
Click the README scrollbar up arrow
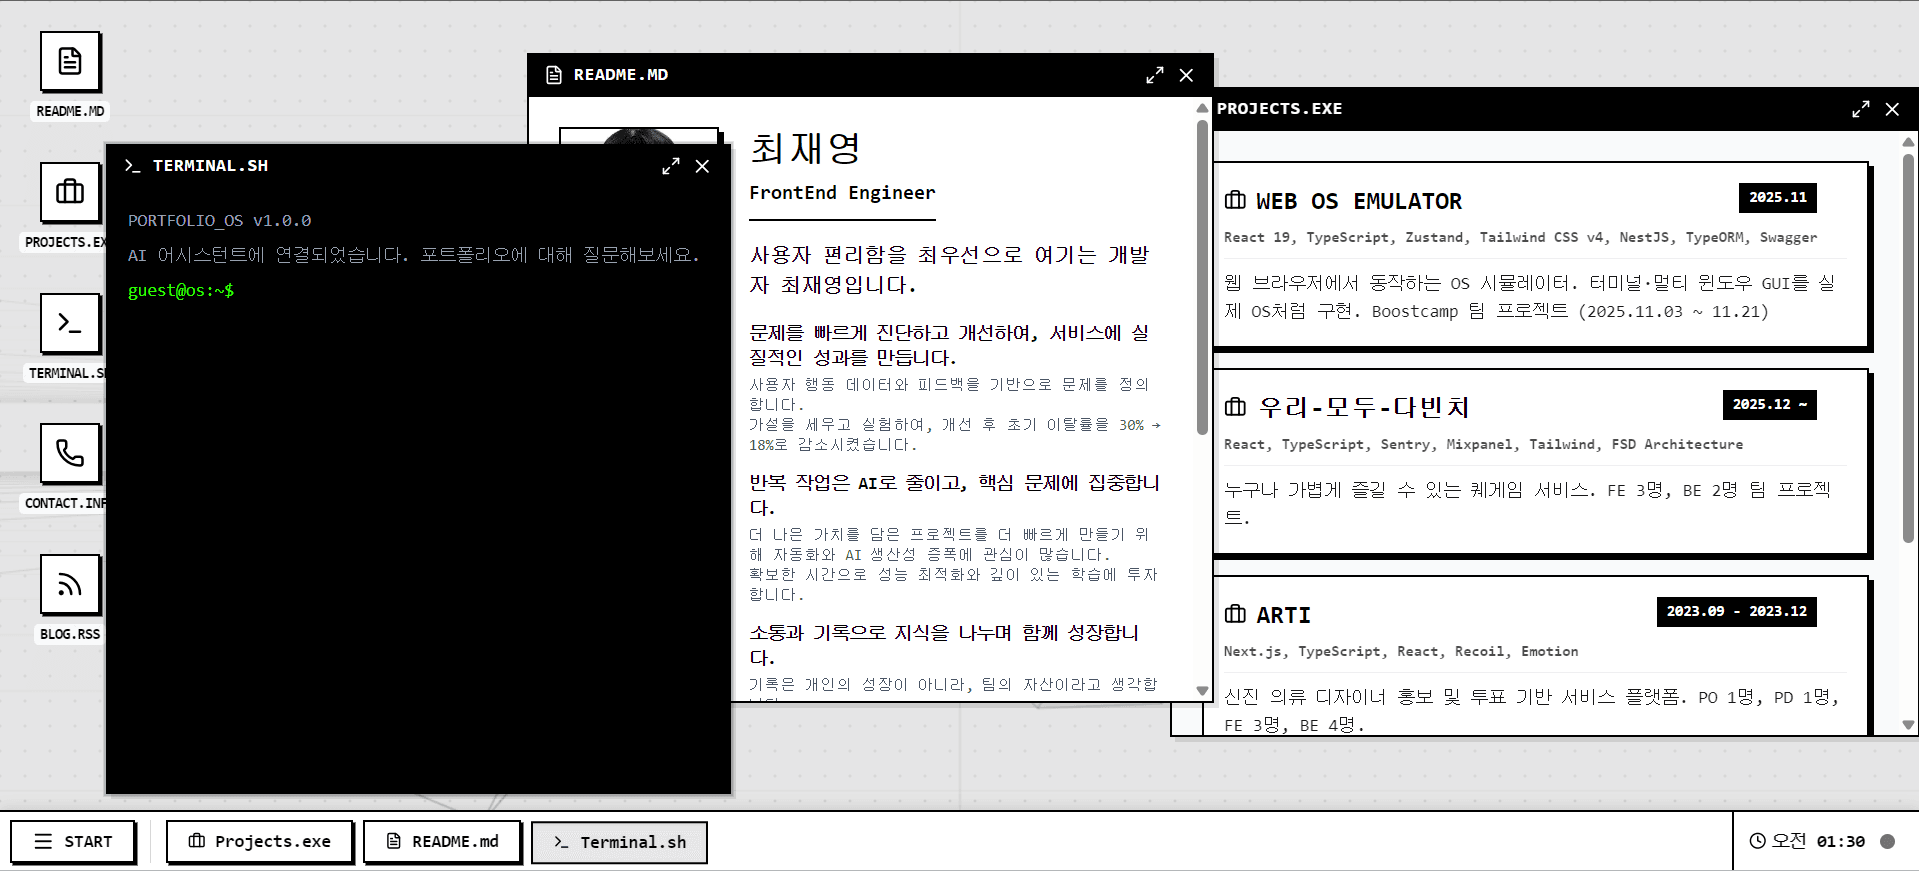1202,107
